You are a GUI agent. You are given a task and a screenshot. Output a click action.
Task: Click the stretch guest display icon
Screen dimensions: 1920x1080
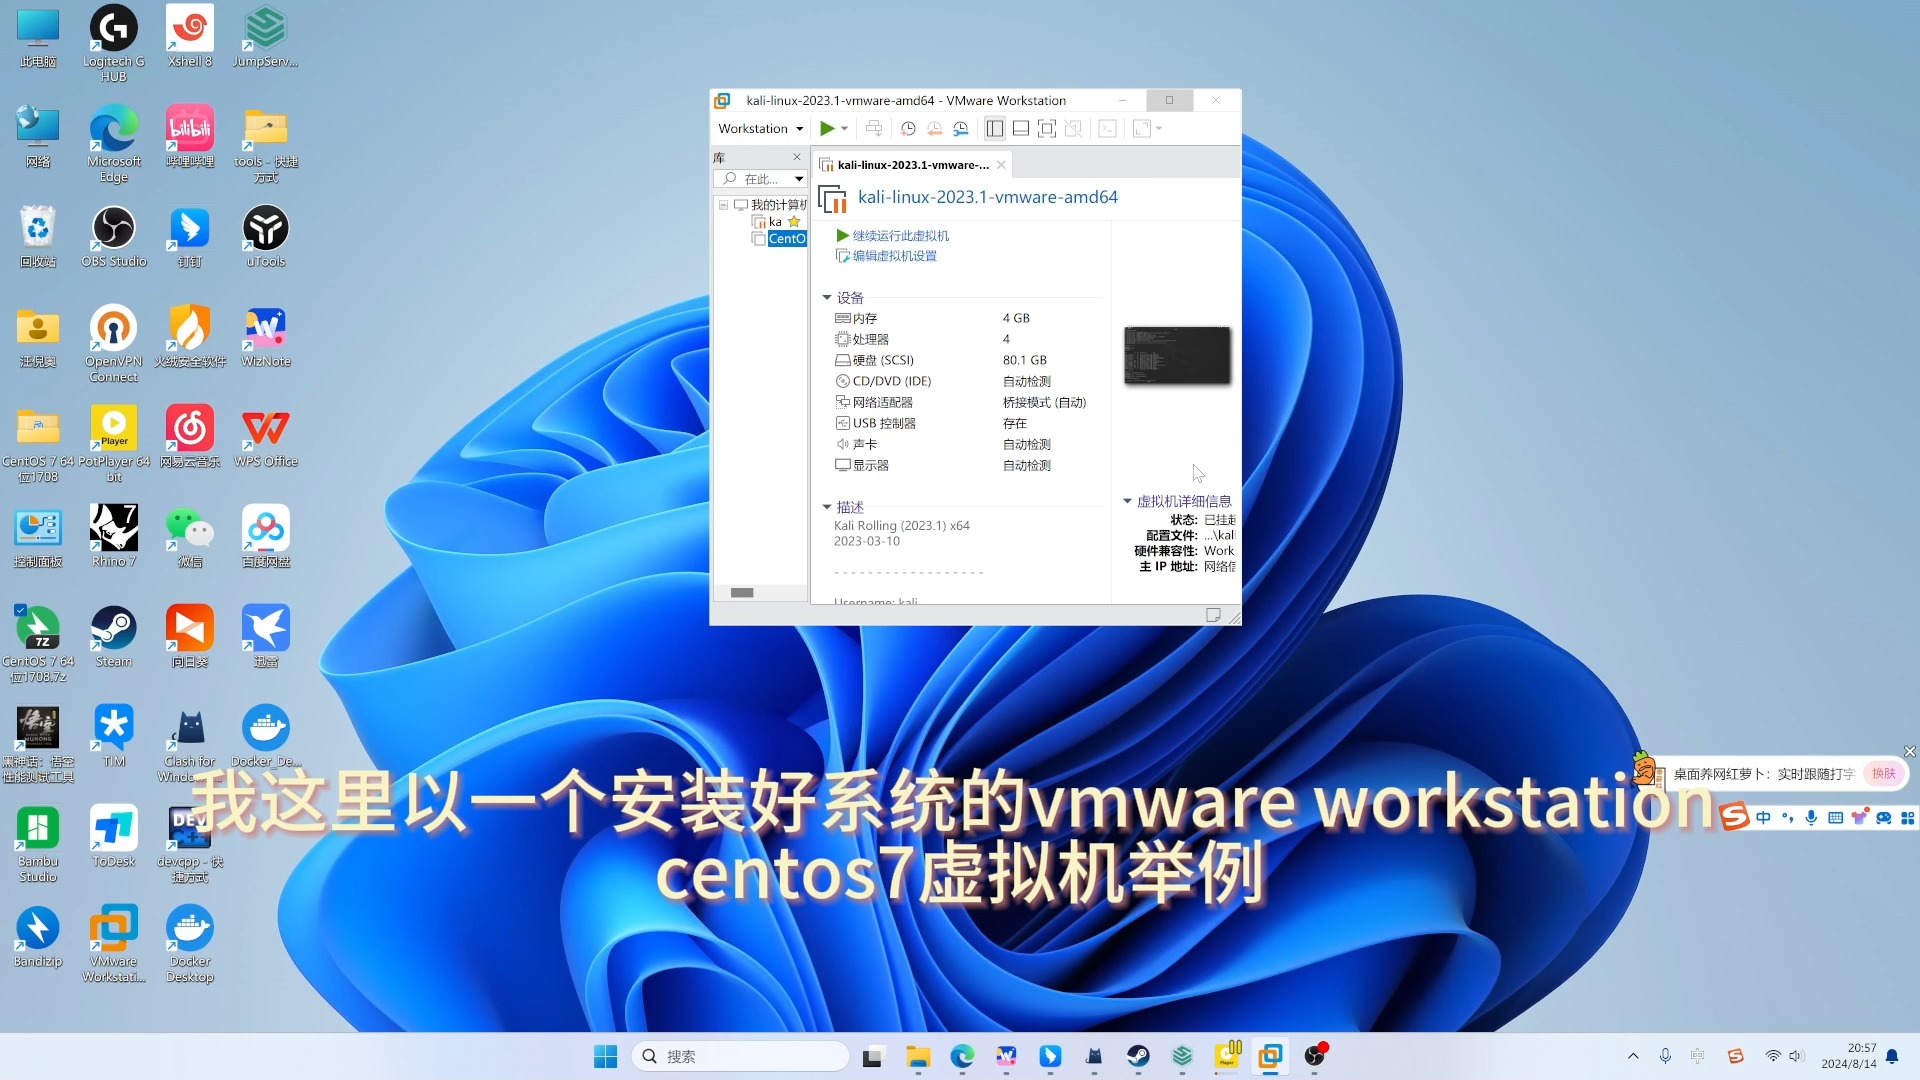tap(1142, 128)
